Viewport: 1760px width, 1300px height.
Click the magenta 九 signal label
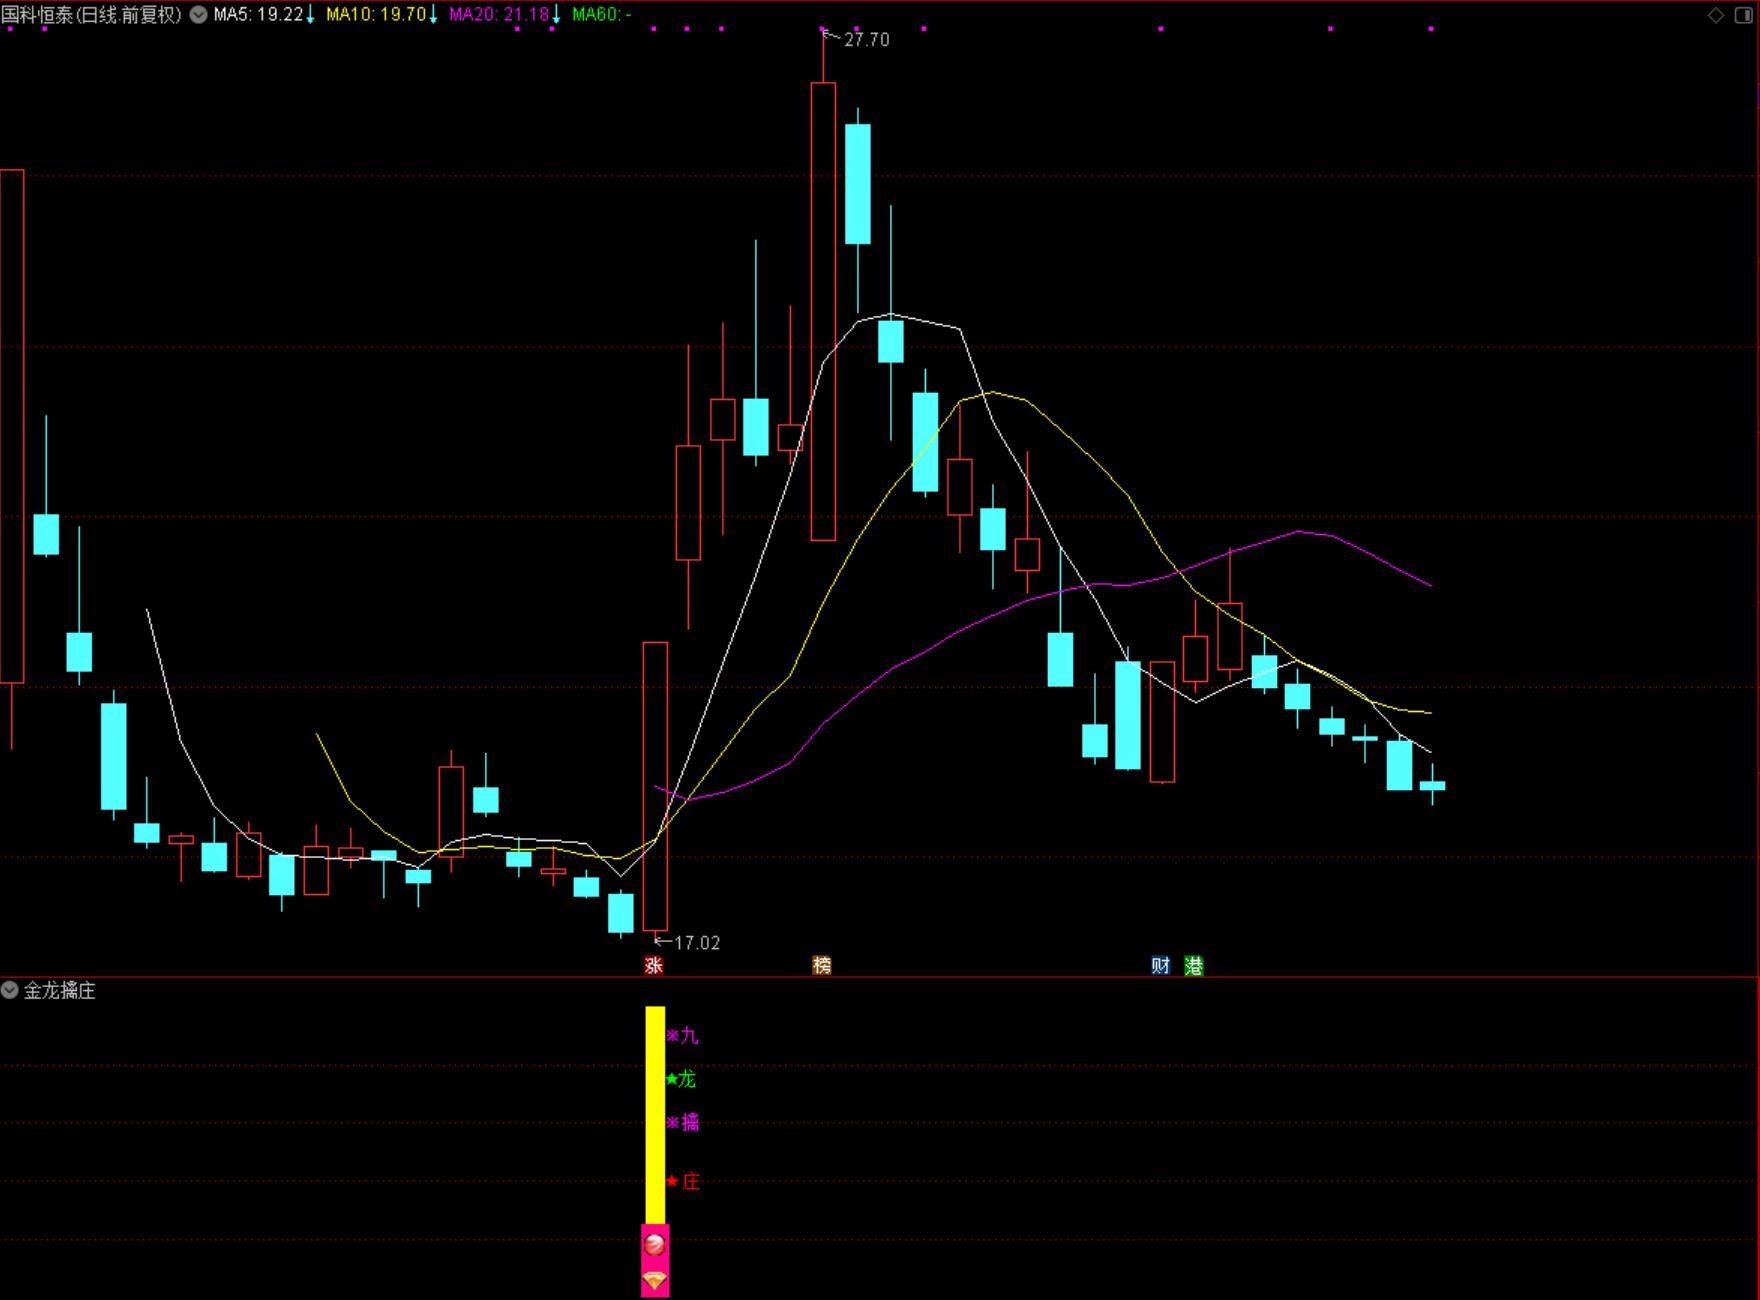click(683, 1036)
